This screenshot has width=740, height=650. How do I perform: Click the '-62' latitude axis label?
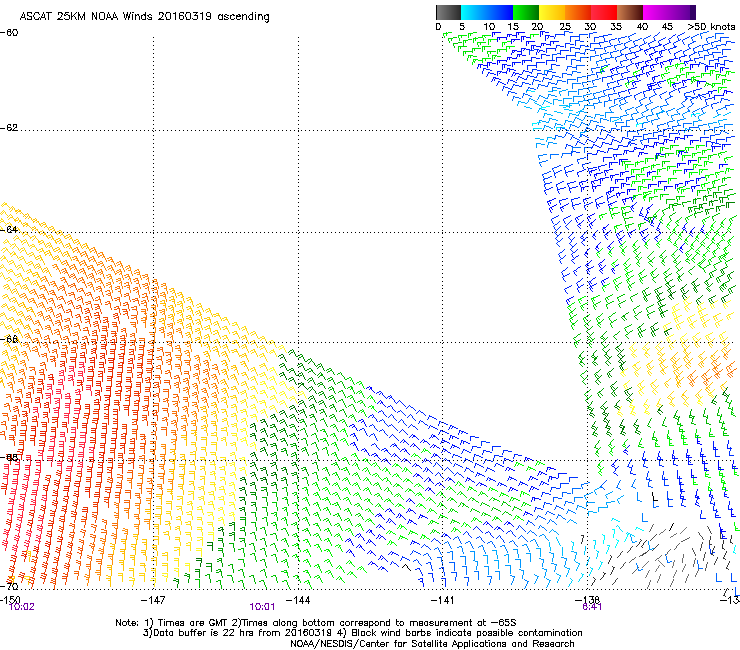[x=9, y=128]
